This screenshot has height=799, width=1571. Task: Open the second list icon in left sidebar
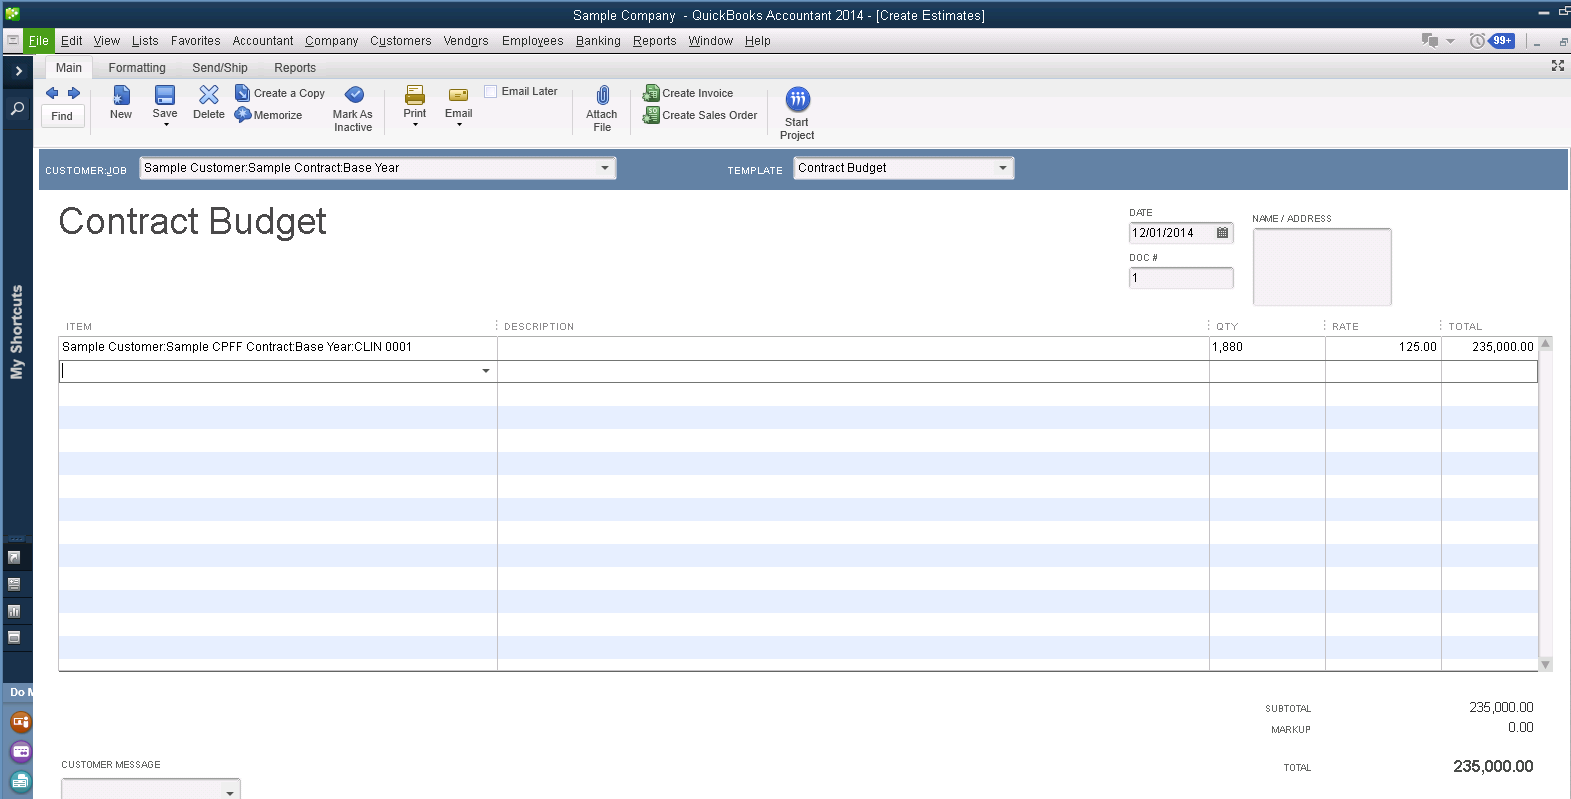click(14, 584)
